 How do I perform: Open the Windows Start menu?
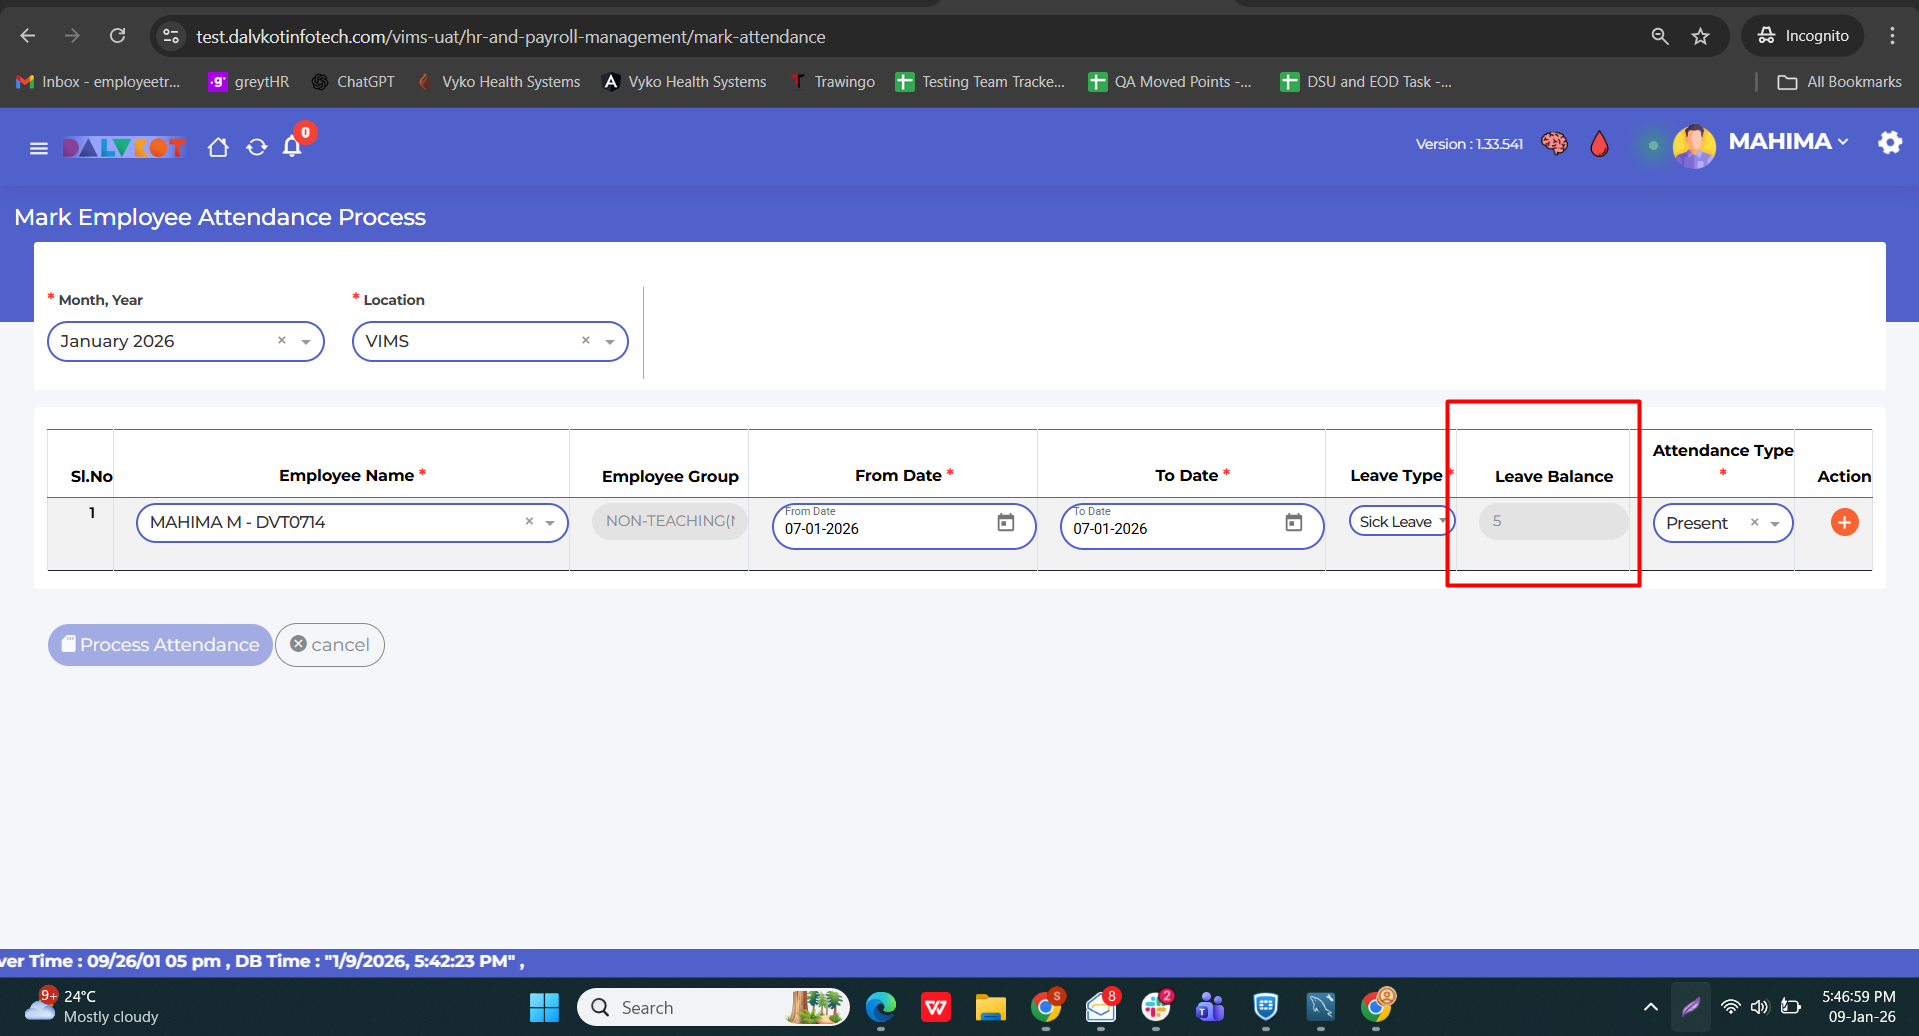point(544,1007)
